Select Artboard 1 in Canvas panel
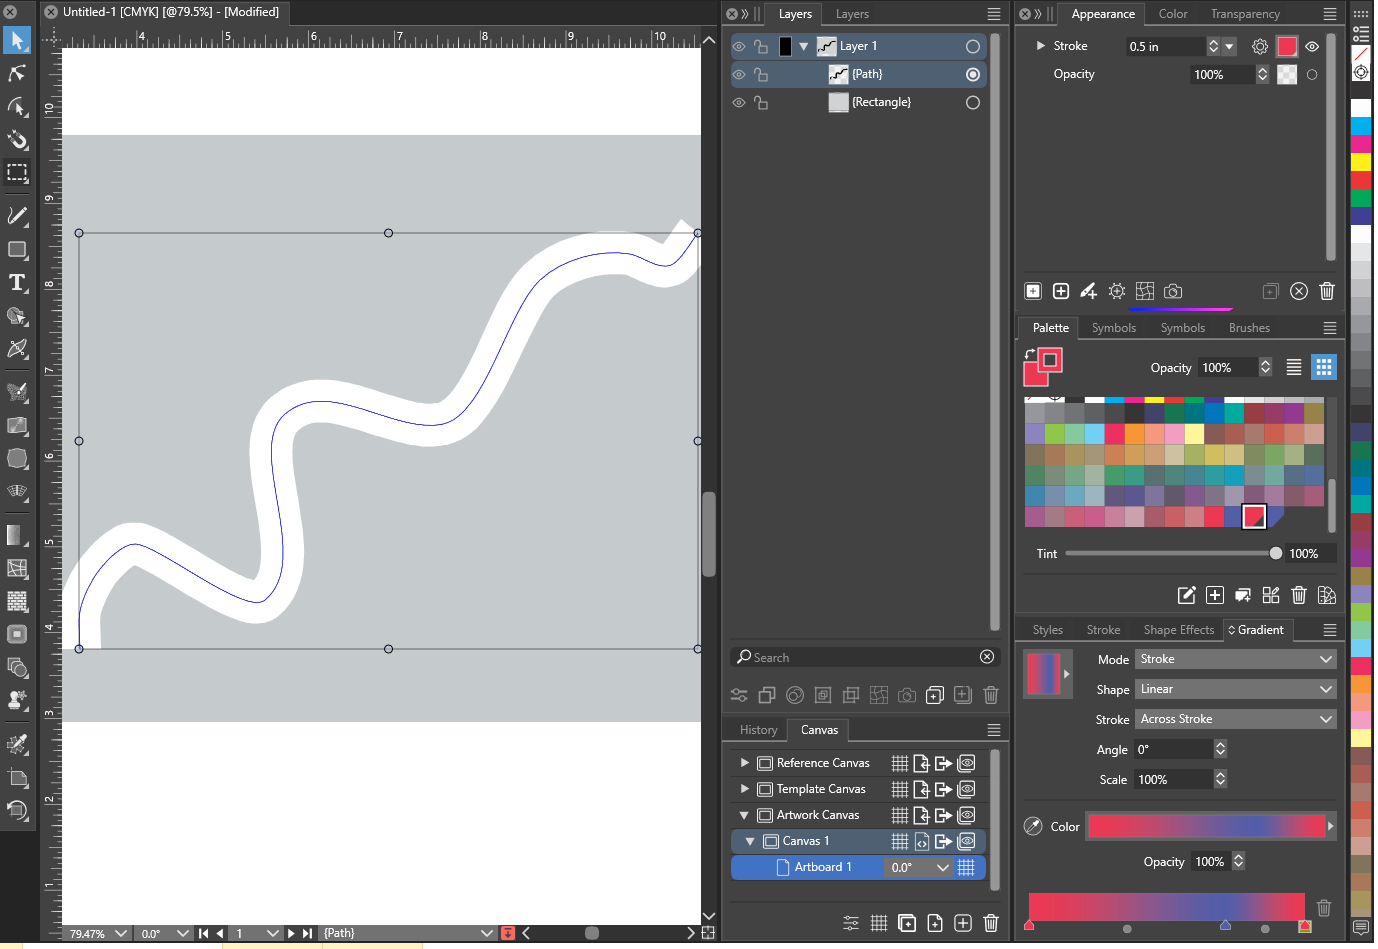Image resolution: width=1378 pixels, height=949 pixels. tap(822, 867)
